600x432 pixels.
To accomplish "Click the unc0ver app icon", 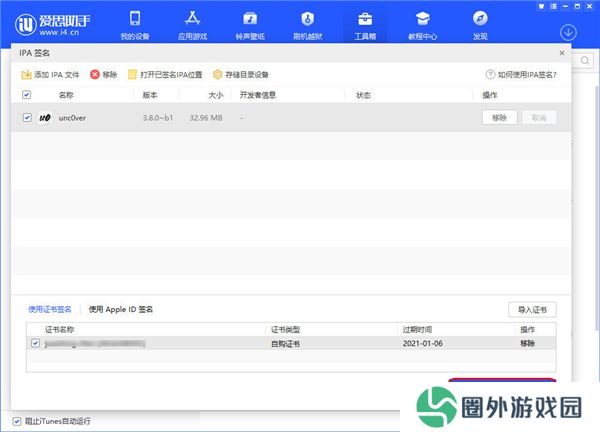I will point(45,117).
